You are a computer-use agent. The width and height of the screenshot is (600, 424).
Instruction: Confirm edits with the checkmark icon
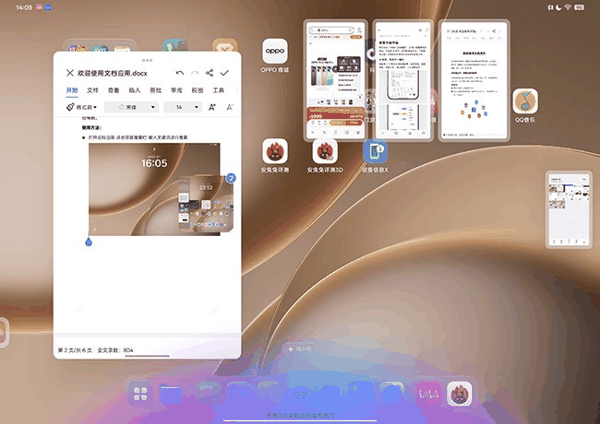225,73
